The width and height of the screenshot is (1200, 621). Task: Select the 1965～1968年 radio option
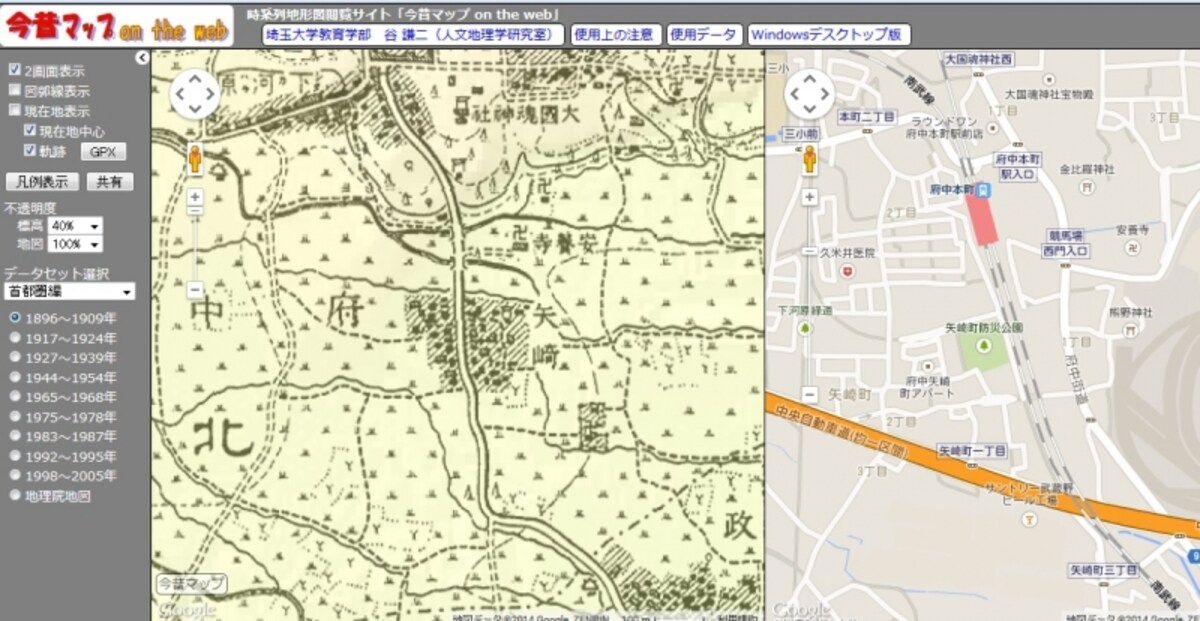click(x=15, y=397)
